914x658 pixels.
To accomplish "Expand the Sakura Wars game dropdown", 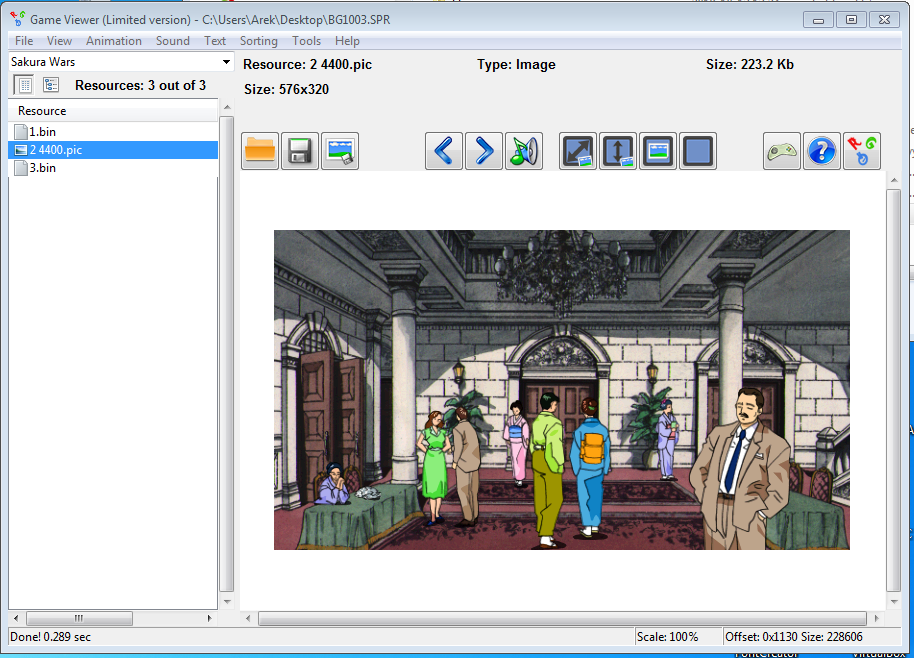I will coord(226,62).
